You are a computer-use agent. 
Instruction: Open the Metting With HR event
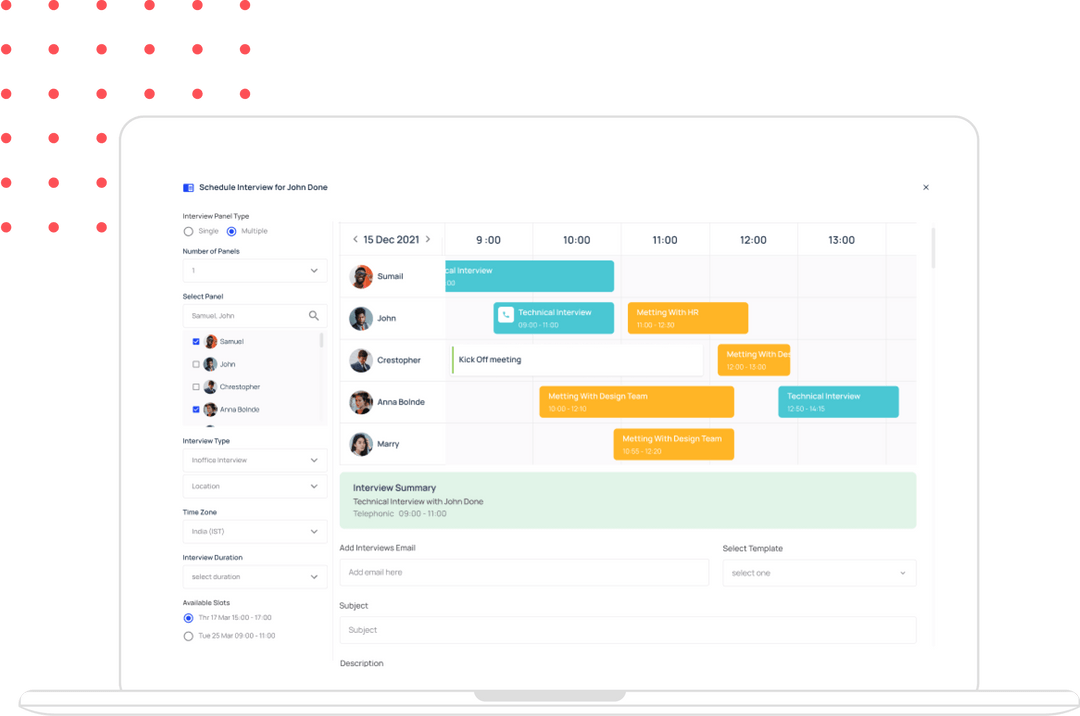(687, 317)
